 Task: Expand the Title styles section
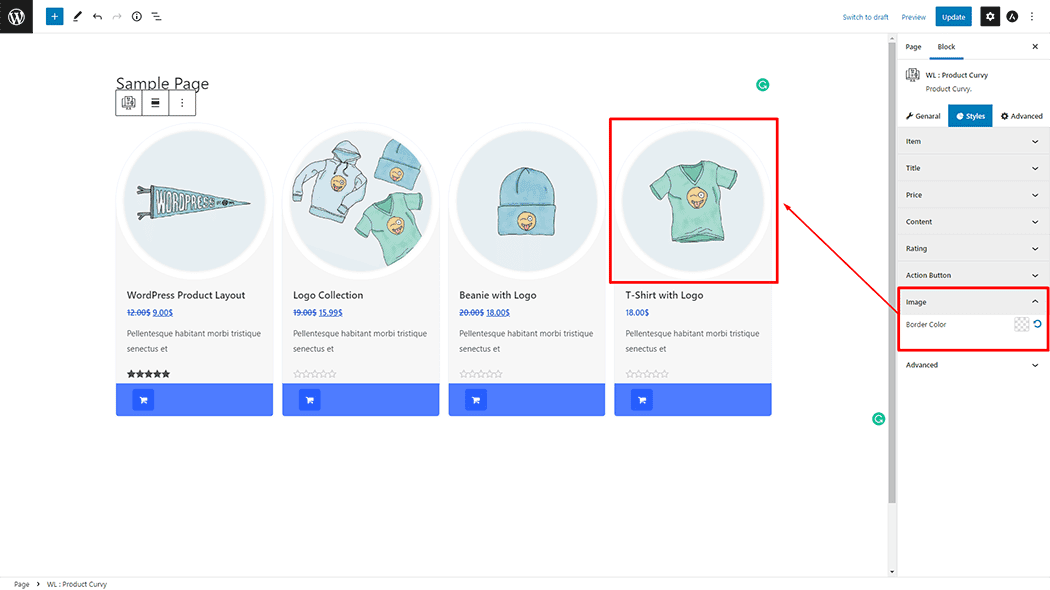pos(972,168)
